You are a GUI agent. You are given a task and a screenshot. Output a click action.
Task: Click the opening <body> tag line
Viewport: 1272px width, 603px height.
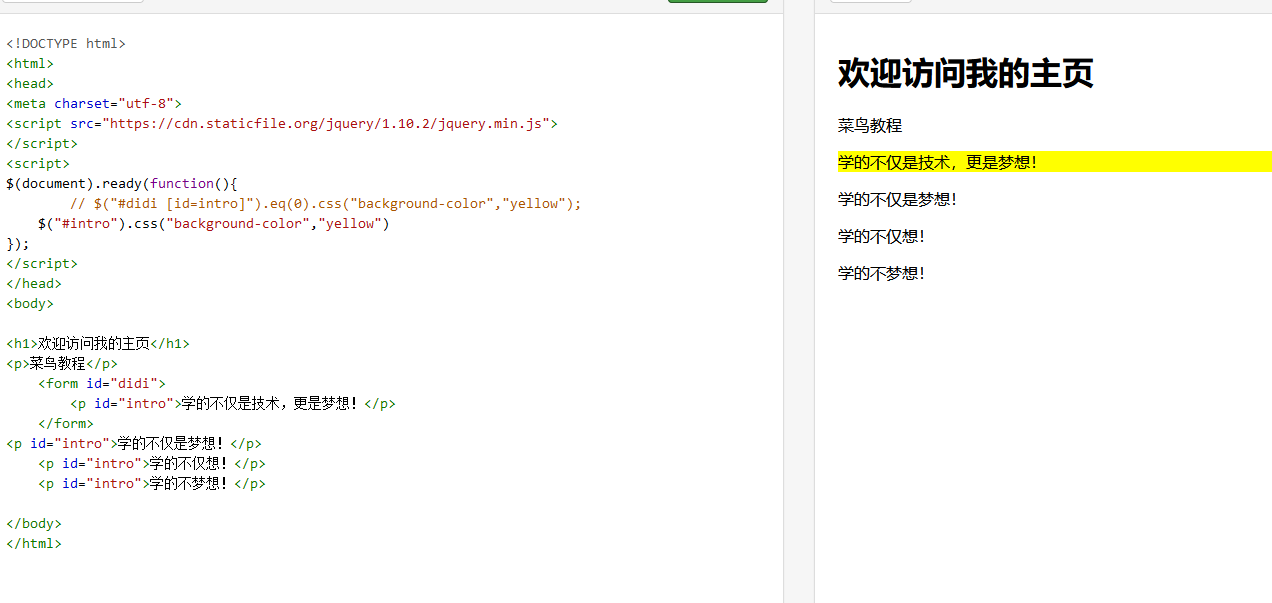tap(30, 303)
